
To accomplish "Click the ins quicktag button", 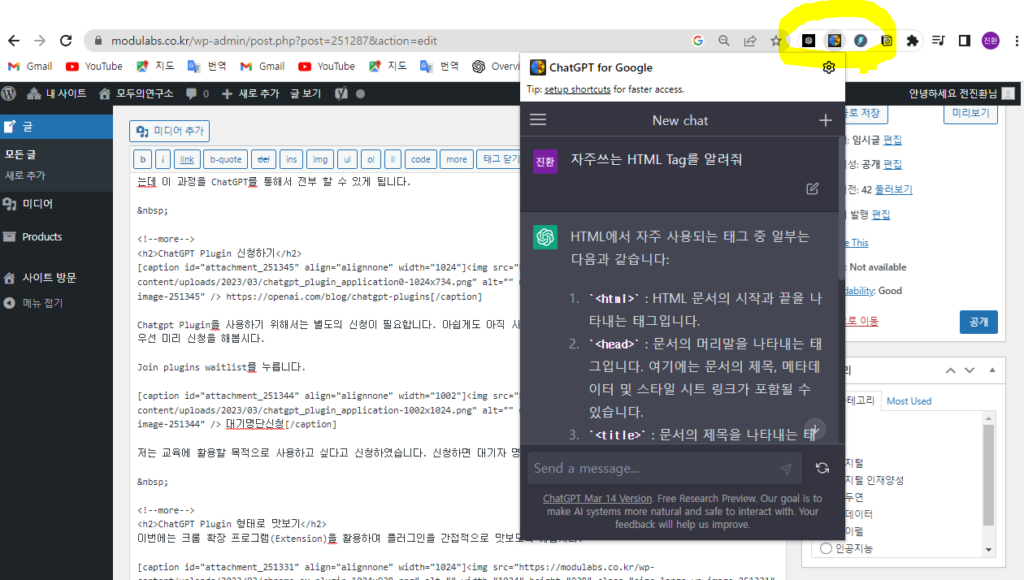I will click(291, 159).
